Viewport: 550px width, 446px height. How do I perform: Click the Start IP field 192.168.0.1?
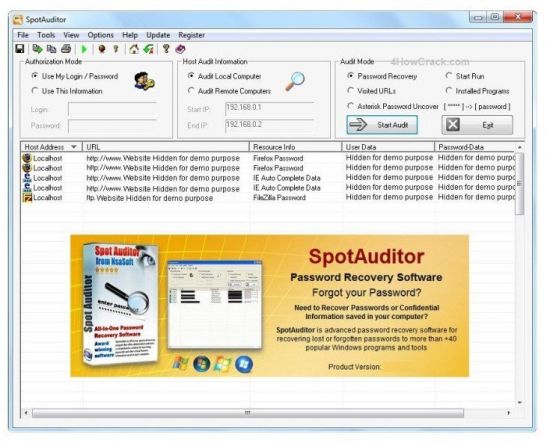click(x=269, y=108)
